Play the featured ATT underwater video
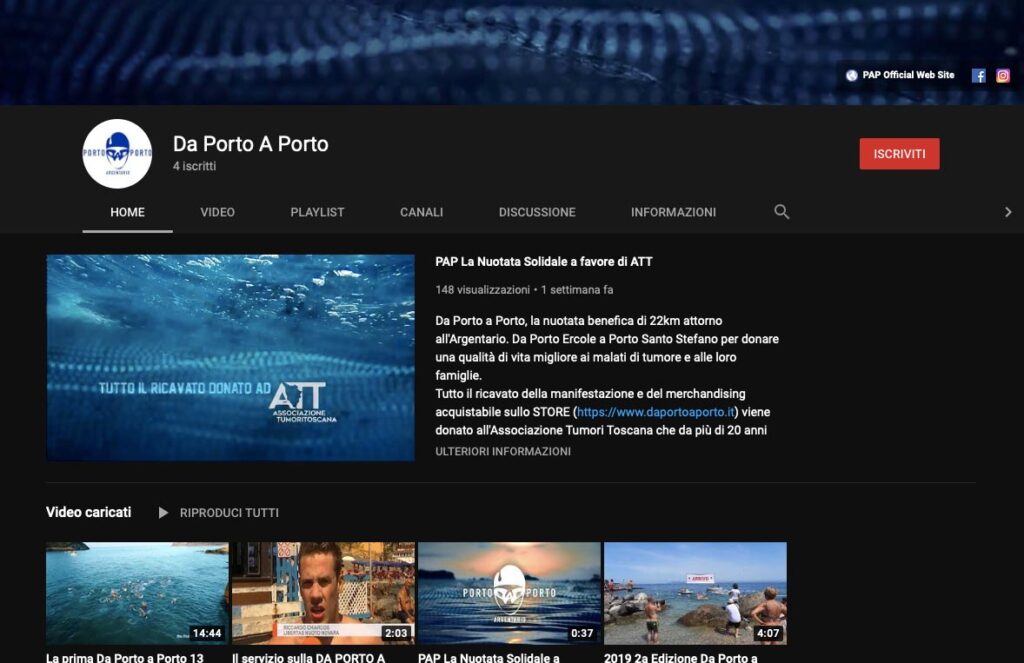1024x663 pixels. pyautogui.click(x=231, y=357)
